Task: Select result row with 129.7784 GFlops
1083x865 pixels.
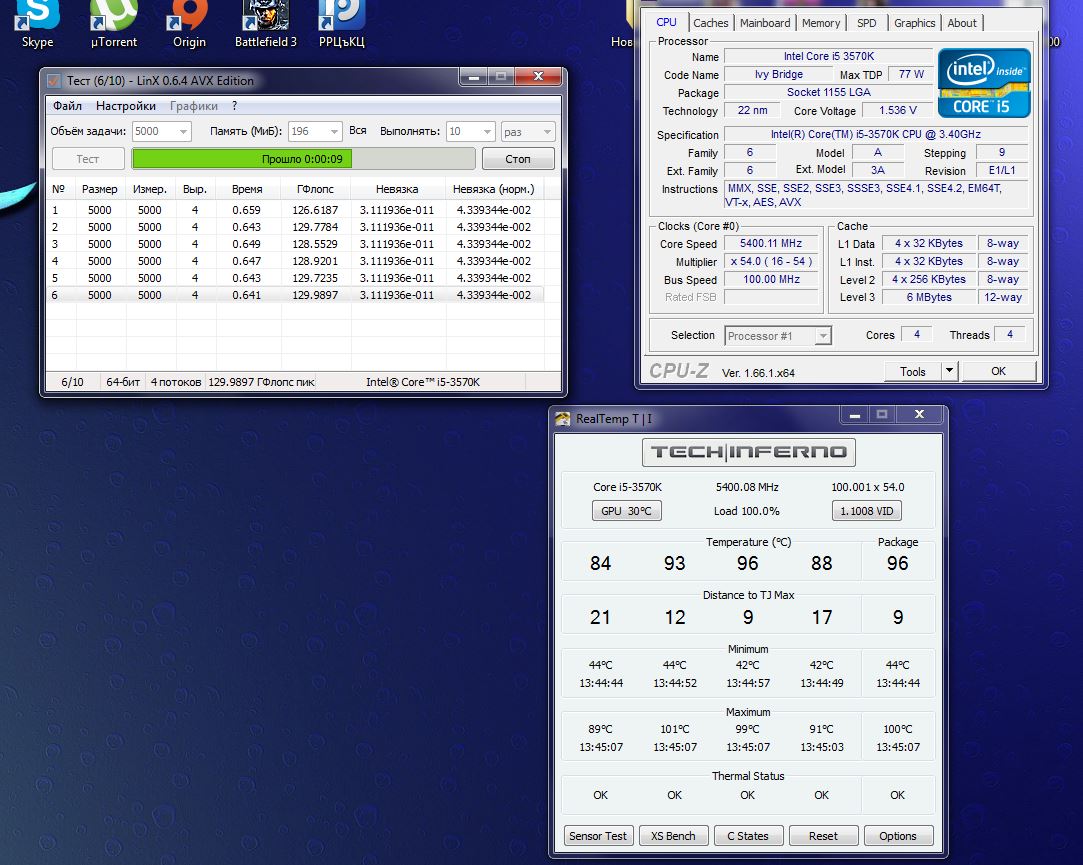Action: click(296, 227)
